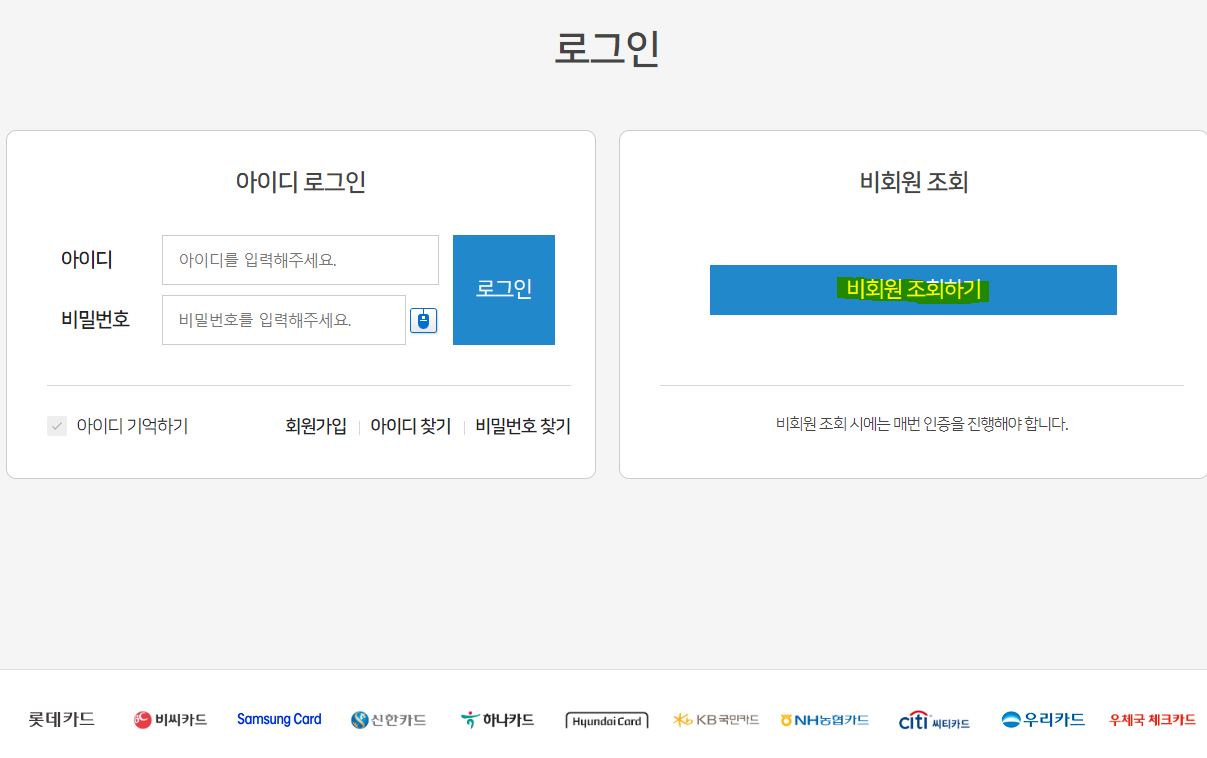The width and height of the screenshot is (1207, 758).
Task: Open the 비밀번호 찾기 link
Action: pos(523,425)
